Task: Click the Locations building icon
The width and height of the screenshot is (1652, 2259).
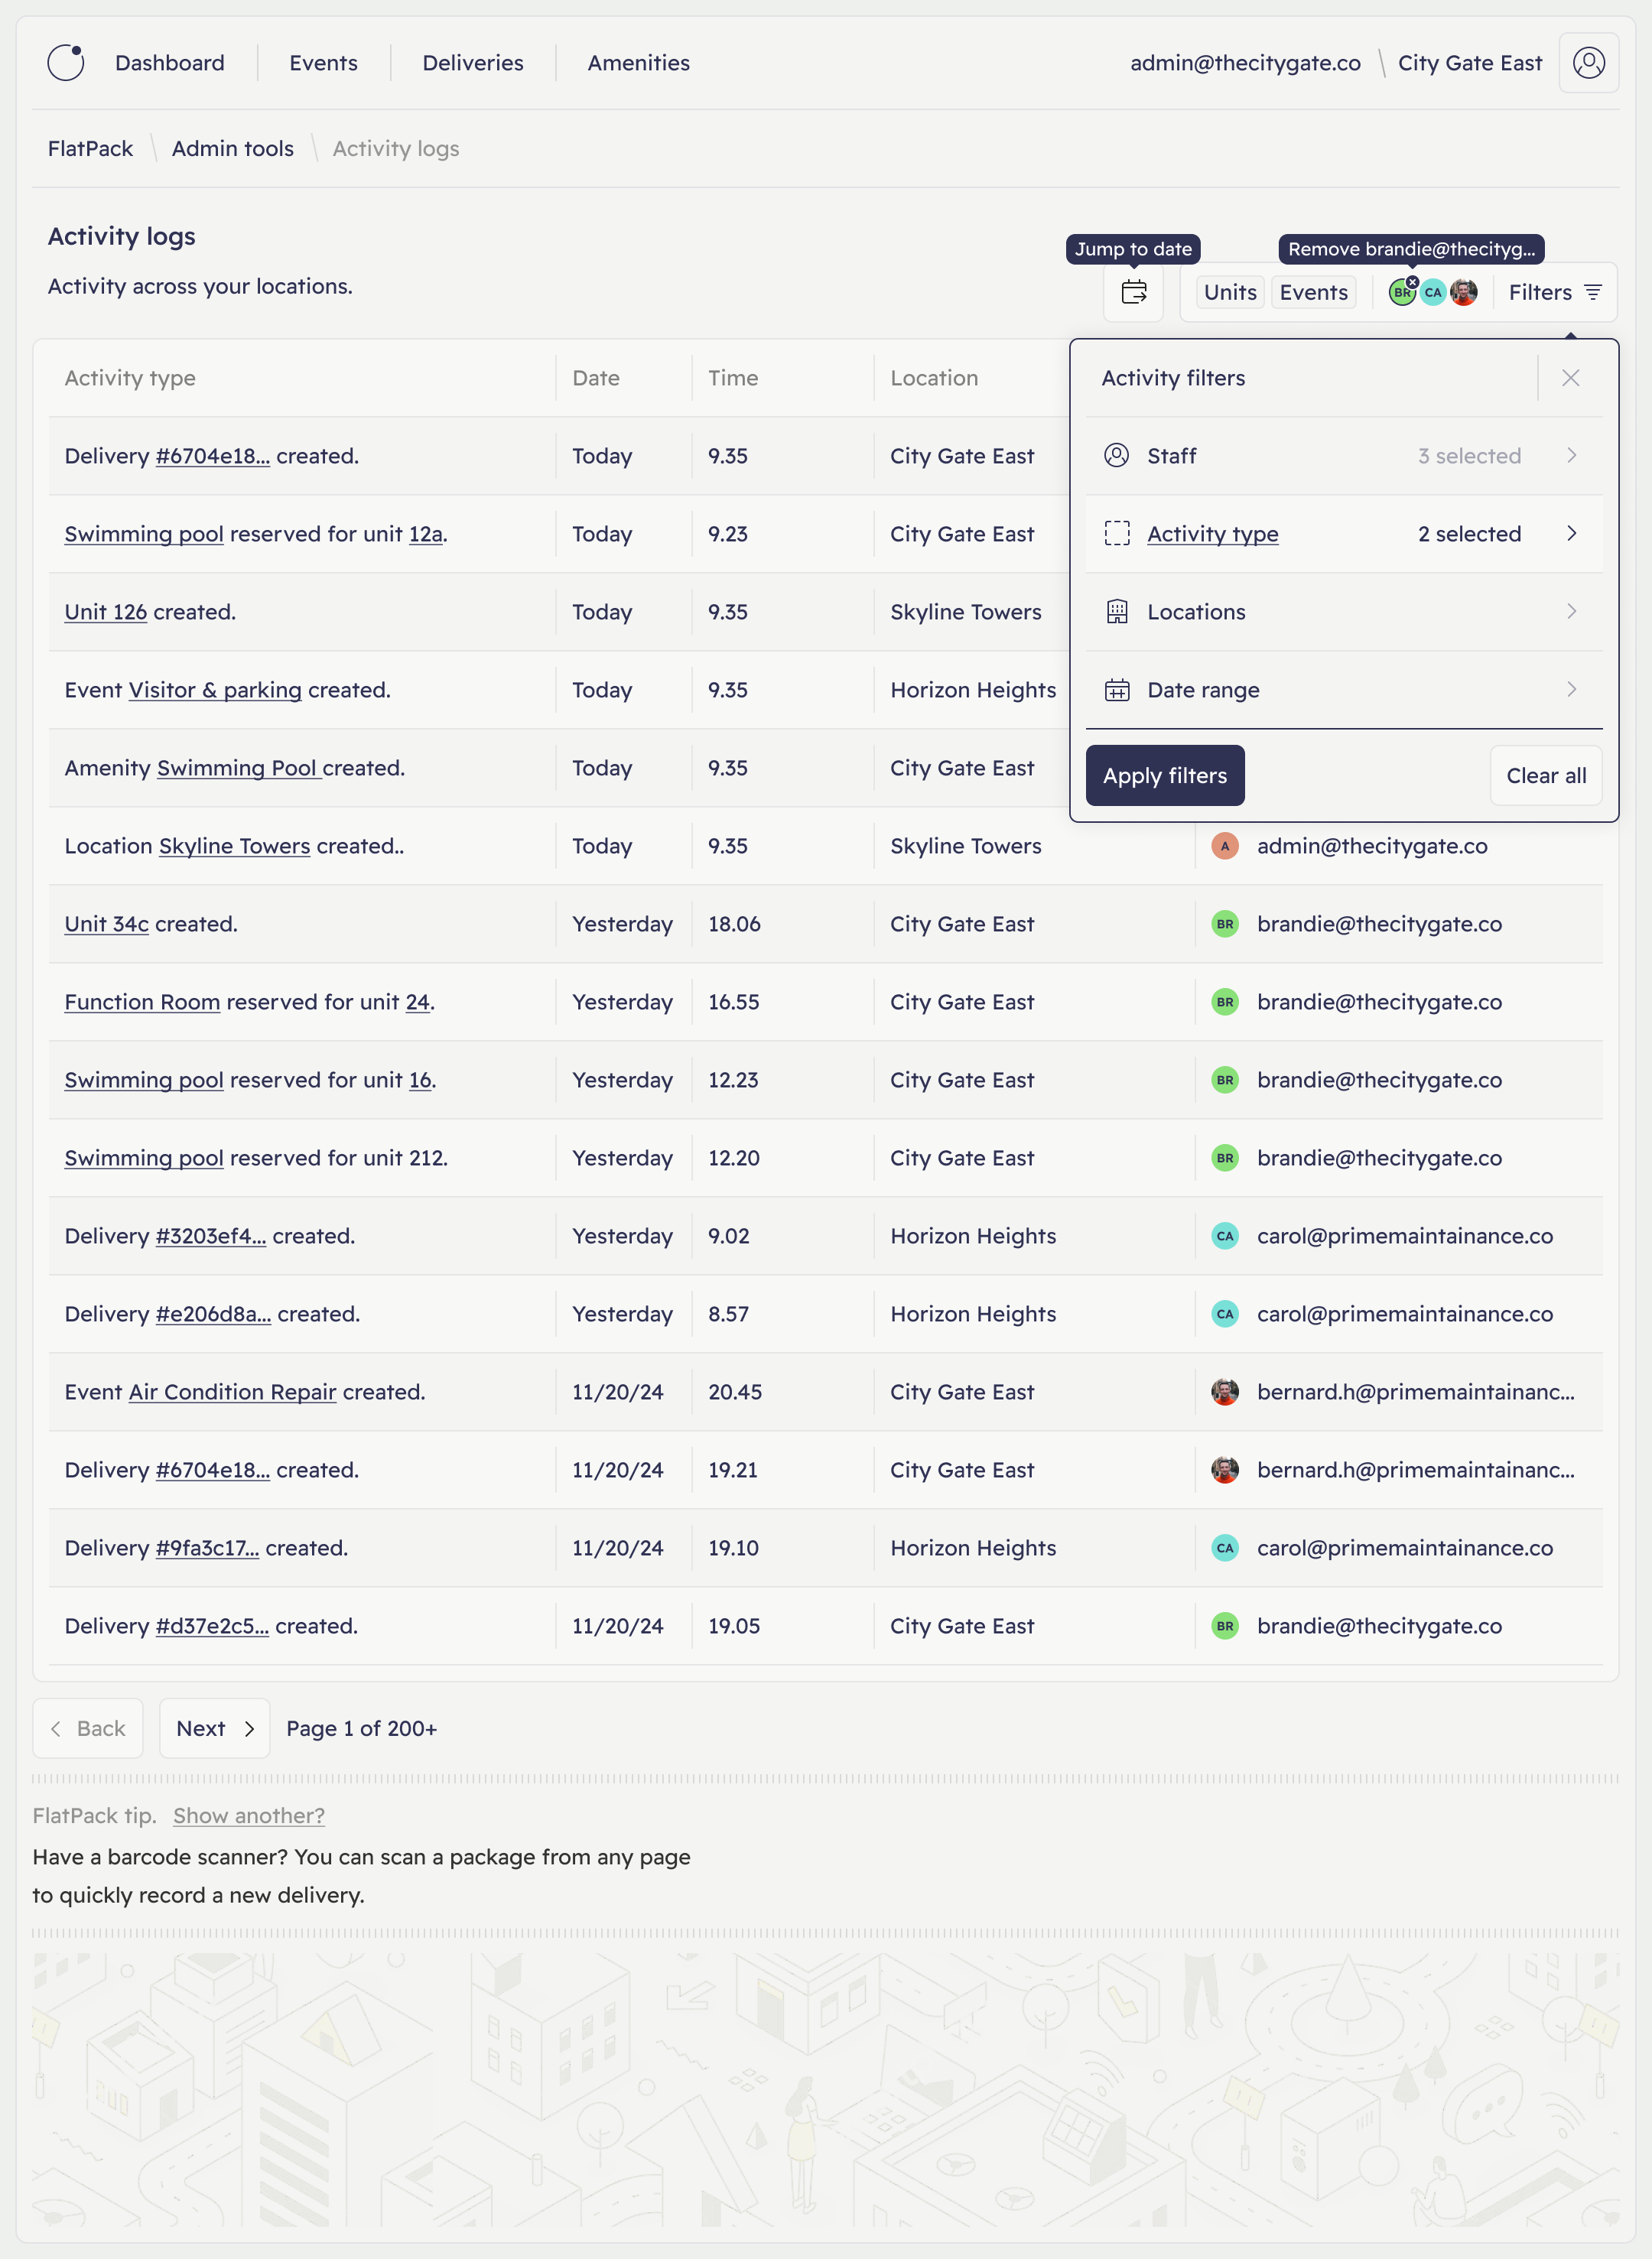Action: tap(1117, 611)
